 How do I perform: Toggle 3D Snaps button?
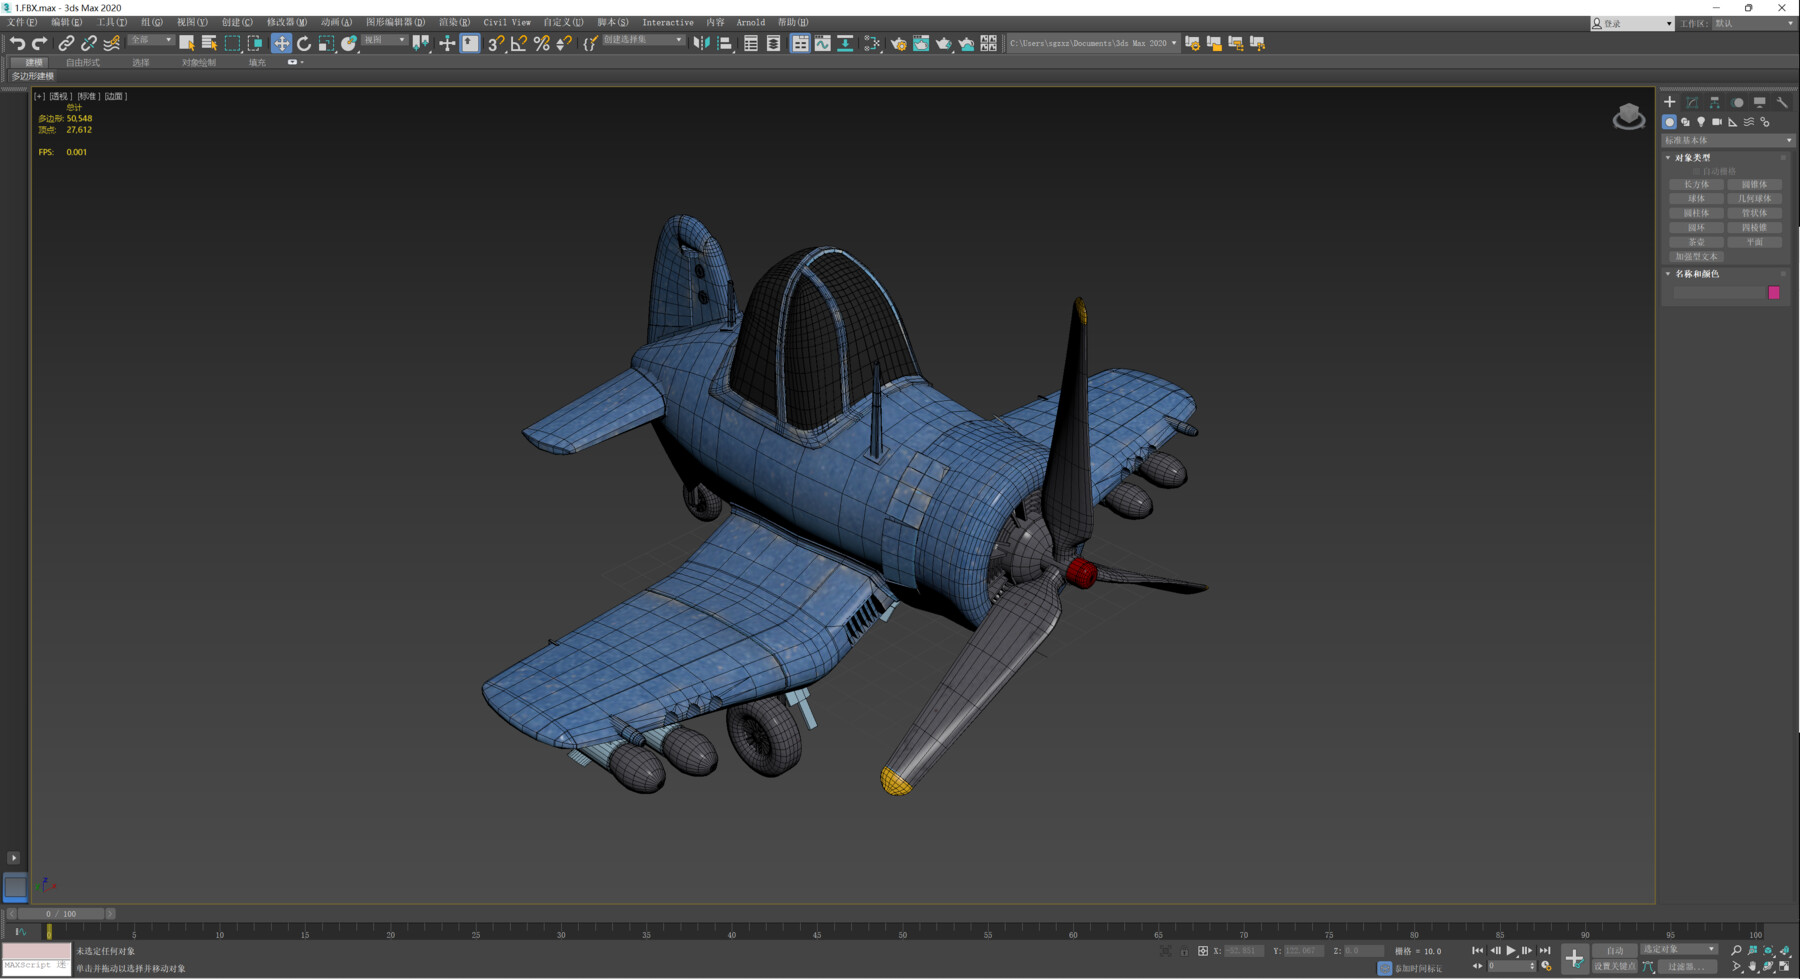(496, 43)
